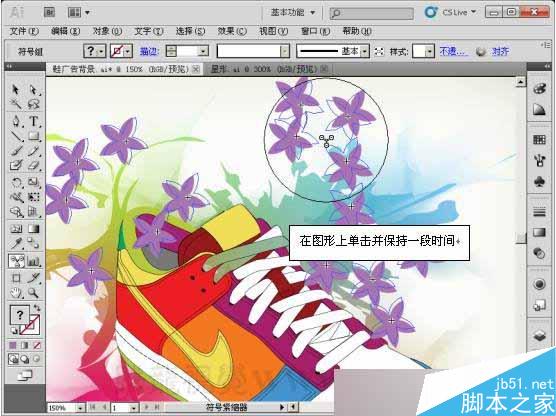Select the Type tool

coord(34,121)
